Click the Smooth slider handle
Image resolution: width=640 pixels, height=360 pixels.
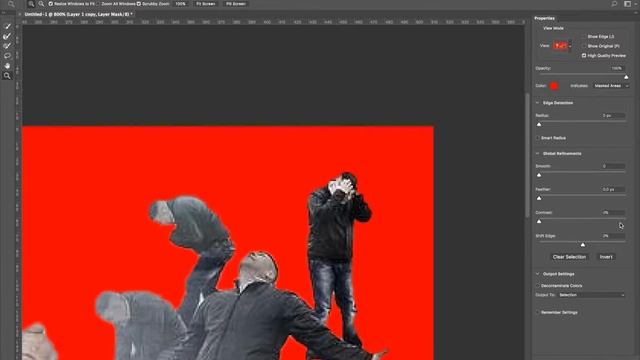(539, 175)
